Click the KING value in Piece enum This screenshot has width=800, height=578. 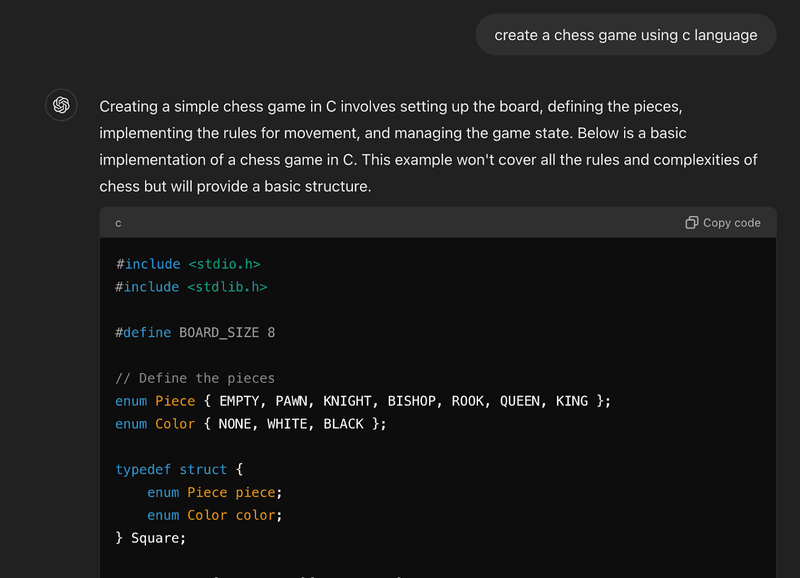pos(571,401)
